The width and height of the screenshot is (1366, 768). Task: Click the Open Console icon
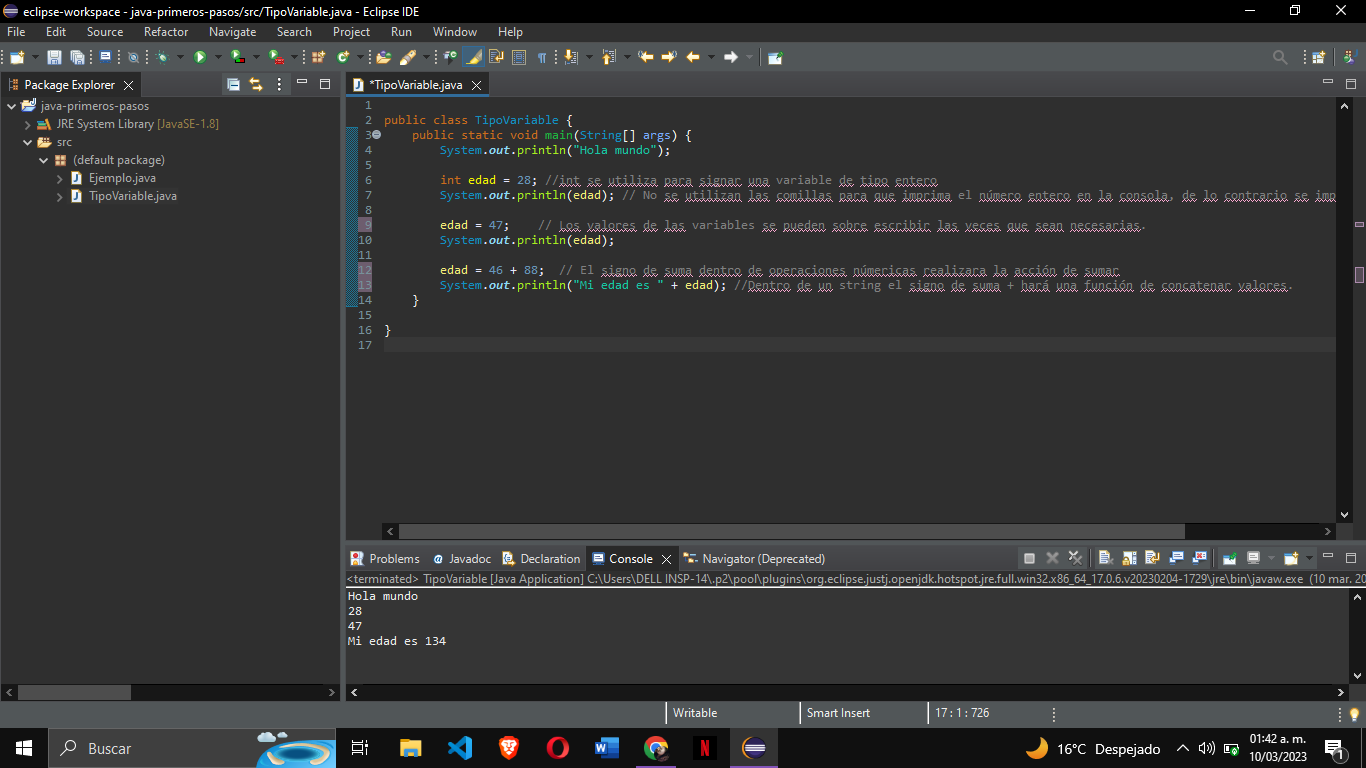1291,558
